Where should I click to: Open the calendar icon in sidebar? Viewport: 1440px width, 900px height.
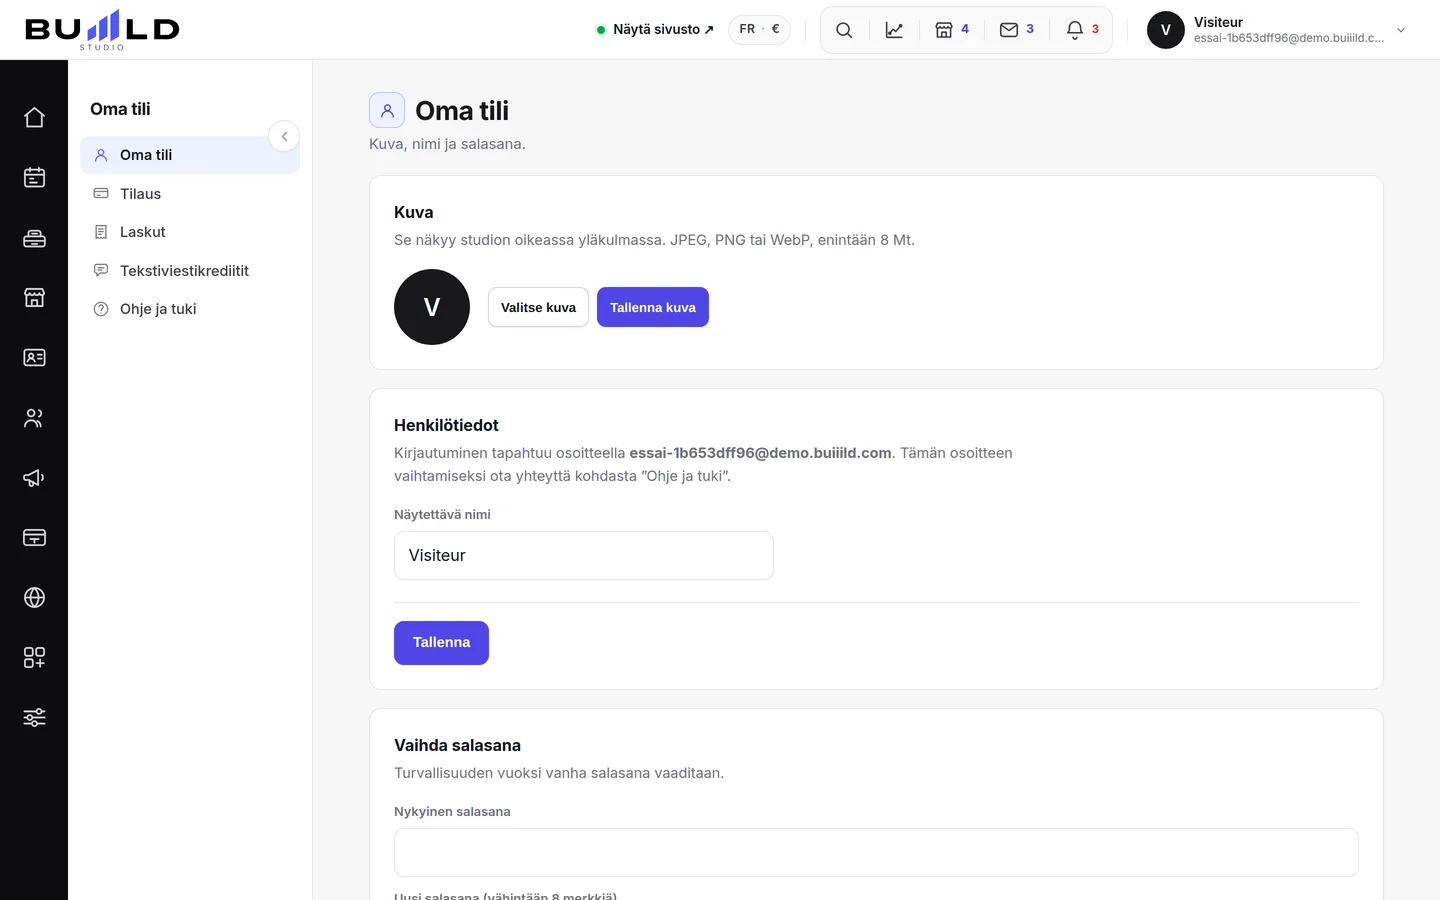(x=34, y=178)
